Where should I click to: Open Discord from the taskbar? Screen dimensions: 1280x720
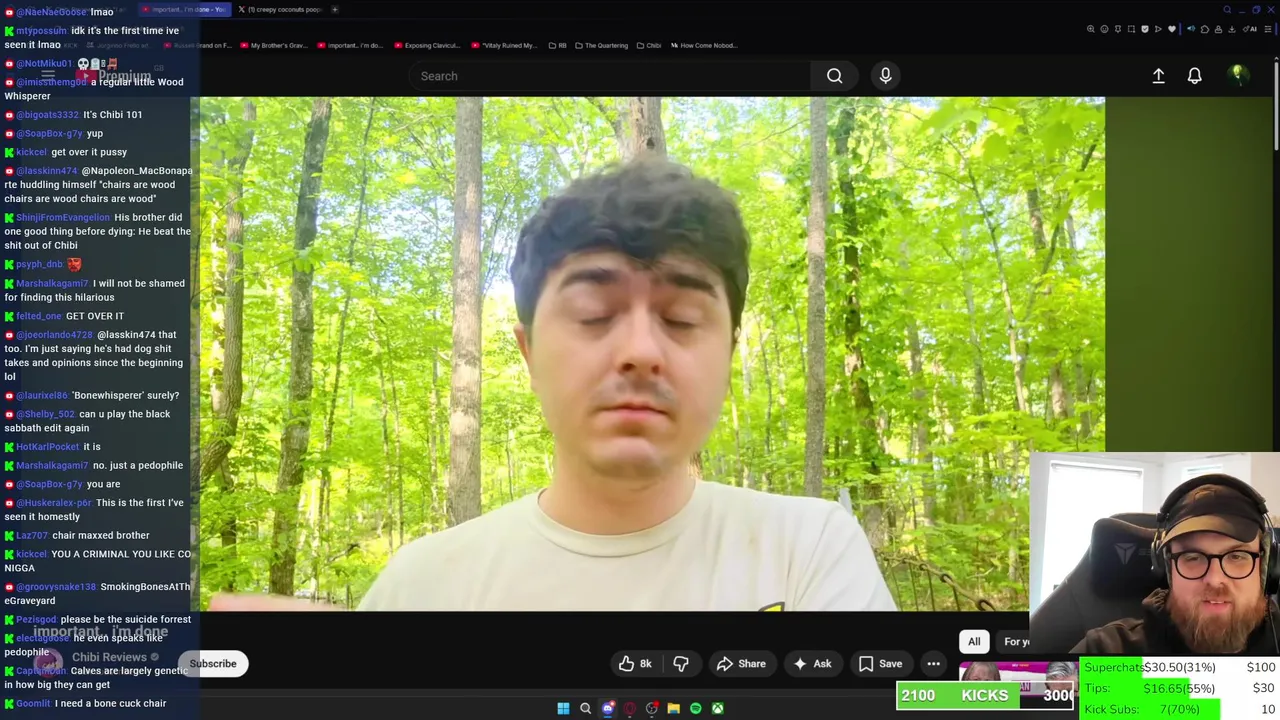pyautogui.click(x=608, y=709)
